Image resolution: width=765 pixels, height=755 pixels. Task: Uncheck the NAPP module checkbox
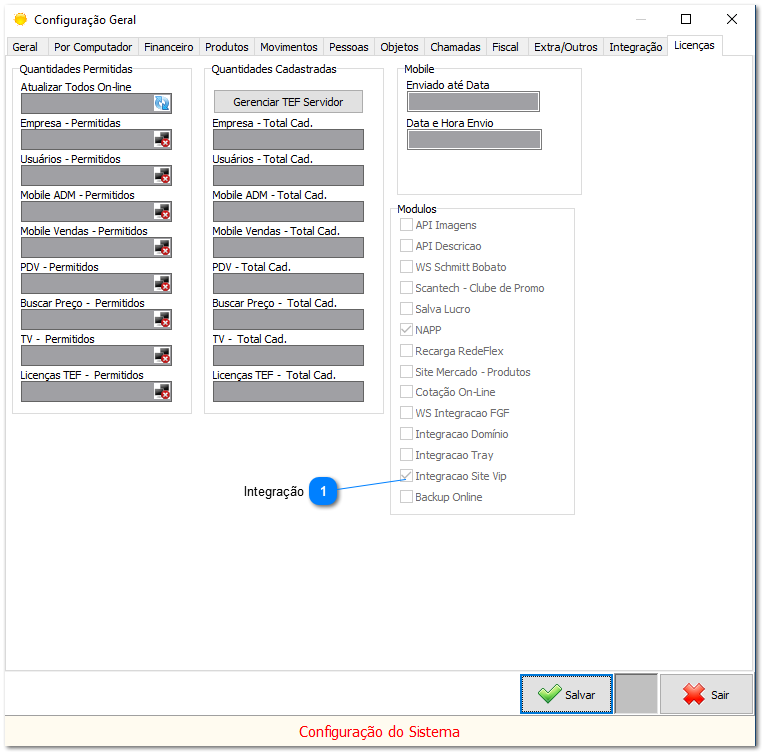[x=406, y=330]
